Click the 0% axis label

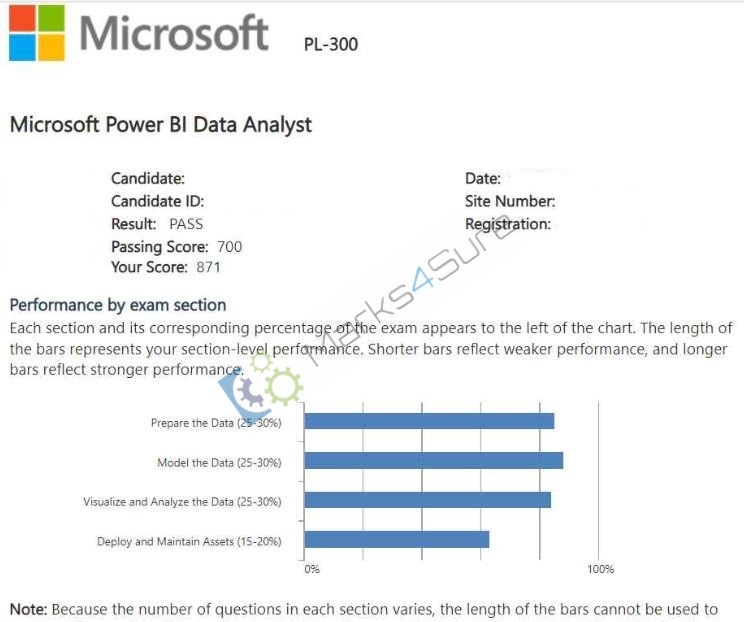click(312, 569)
